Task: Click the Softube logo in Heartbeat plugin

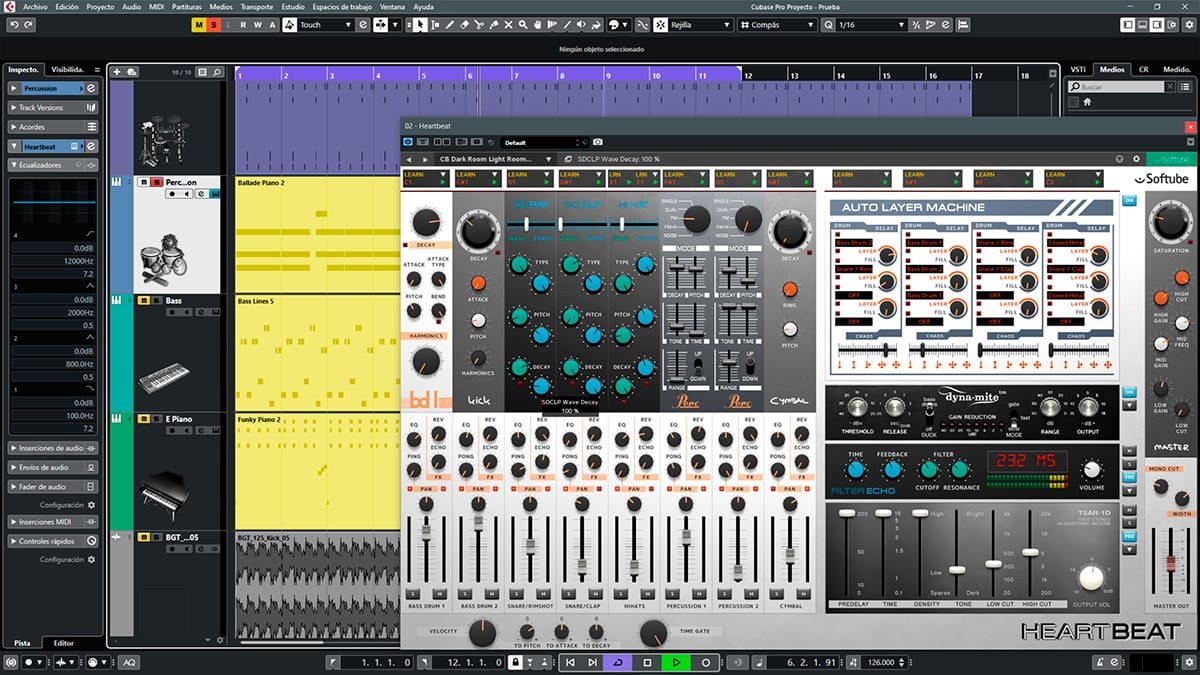Action: click(1160, 180)
